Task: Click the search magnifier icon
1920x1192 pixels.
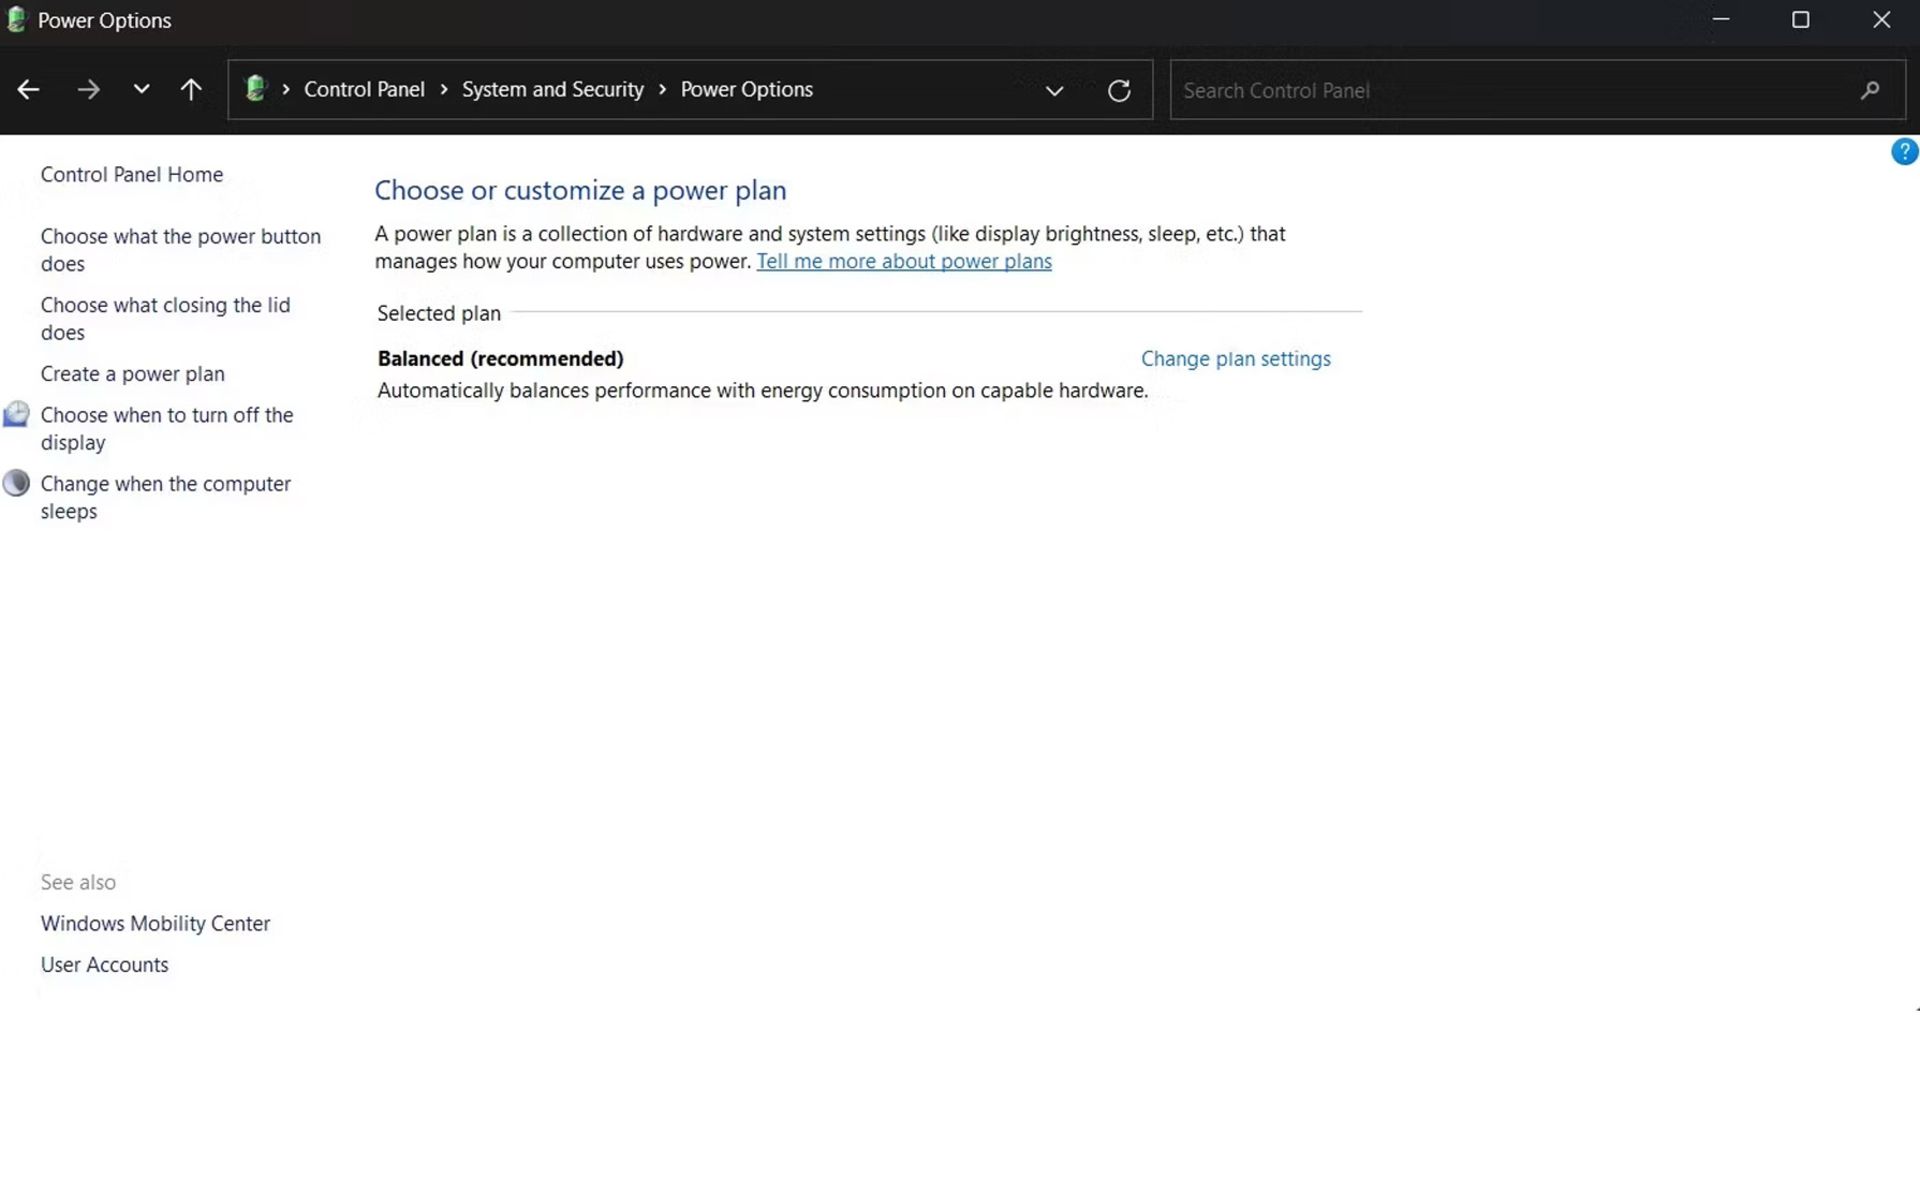Action: click(1870, 91)
